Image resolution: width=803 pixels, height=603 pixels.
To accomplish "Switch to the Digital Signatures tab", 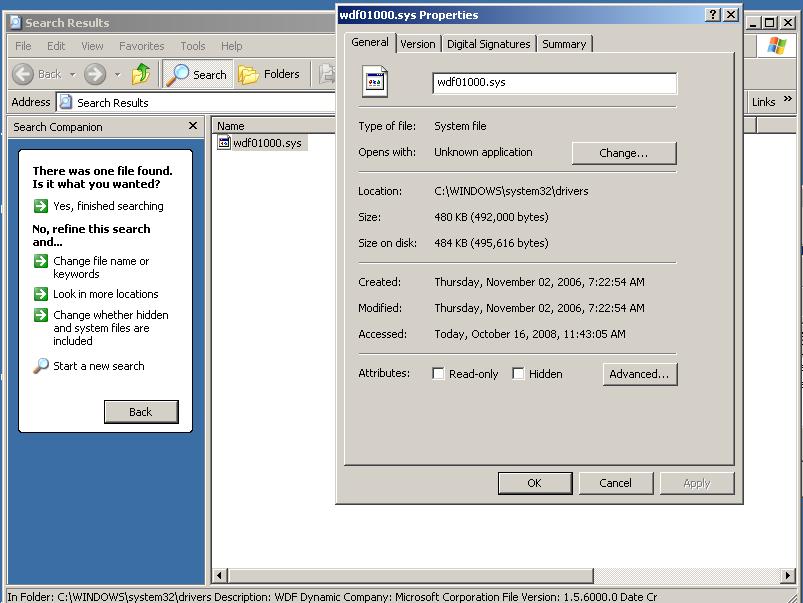I will (x=489, y=44).
